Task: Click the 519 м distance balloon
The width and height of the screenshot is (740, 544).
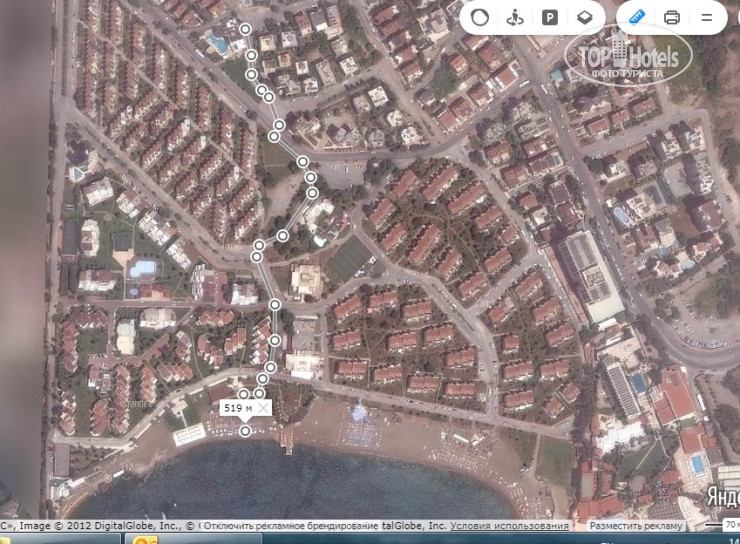Action: [237, 408]
